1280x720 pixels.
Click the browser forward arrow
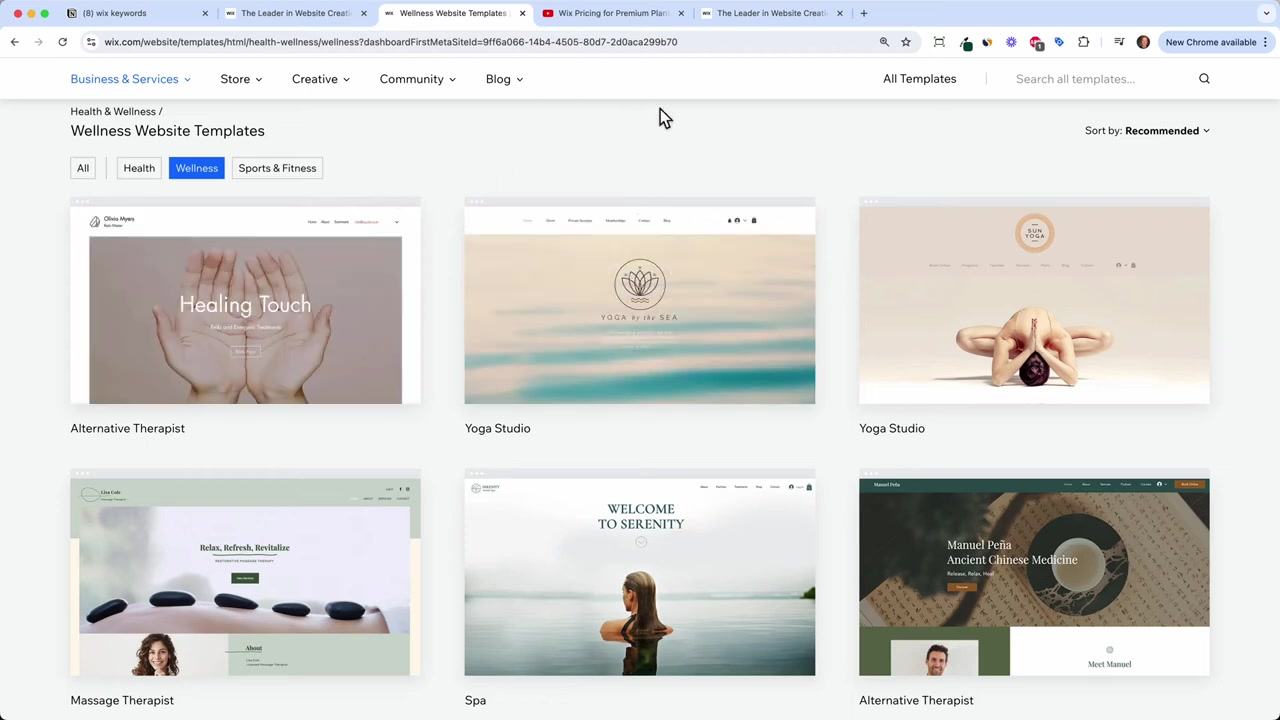point(38,42)
